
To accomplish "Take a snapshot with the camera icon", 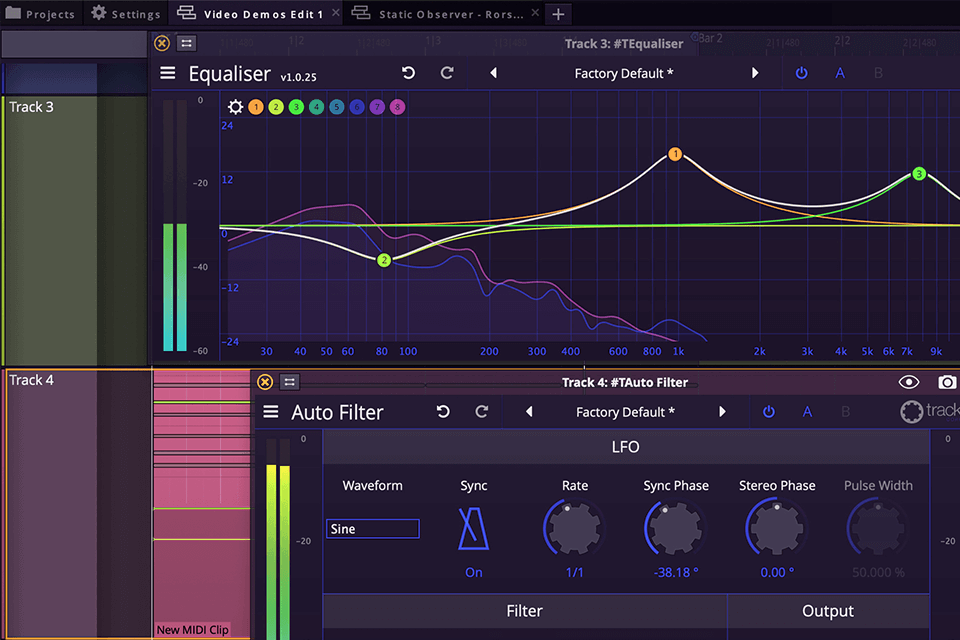I will coord(948,382).
